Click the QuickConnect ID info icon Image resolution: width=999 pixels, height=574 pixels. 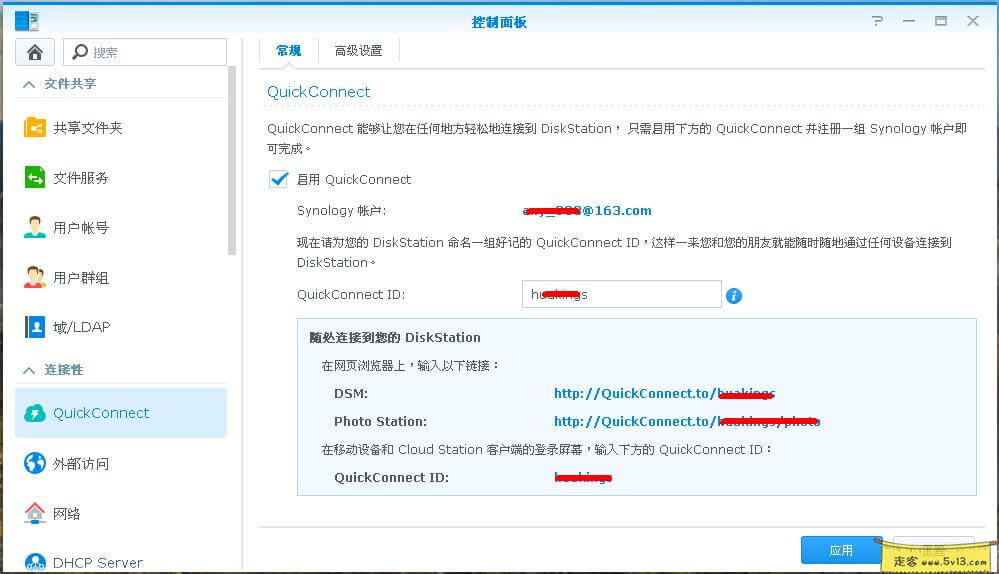point(734,296)
